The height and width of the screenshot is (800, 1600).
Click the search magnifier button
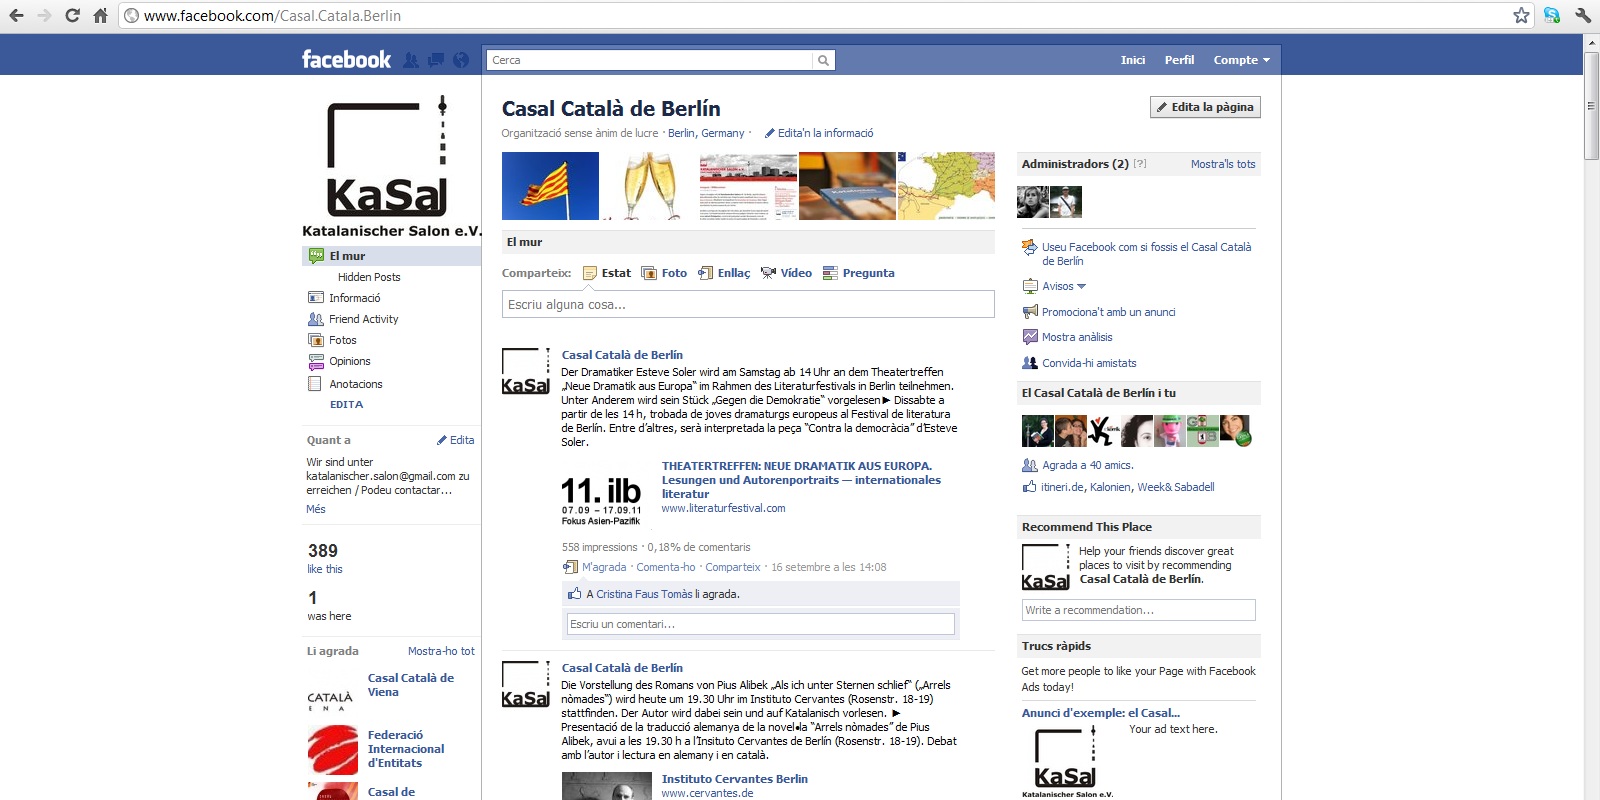click(823, 60)
